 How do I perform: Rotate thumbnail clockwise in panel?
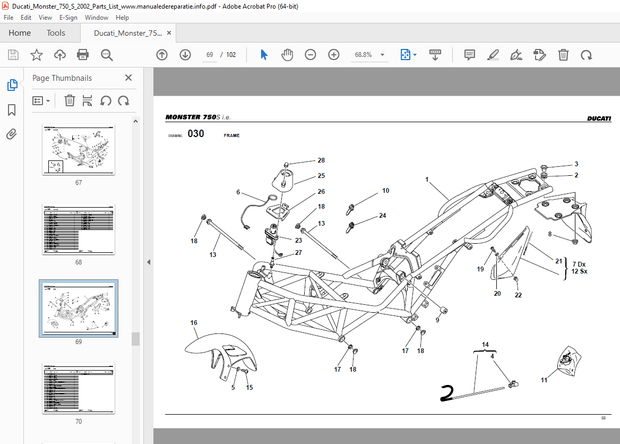(x=123, y=100)
